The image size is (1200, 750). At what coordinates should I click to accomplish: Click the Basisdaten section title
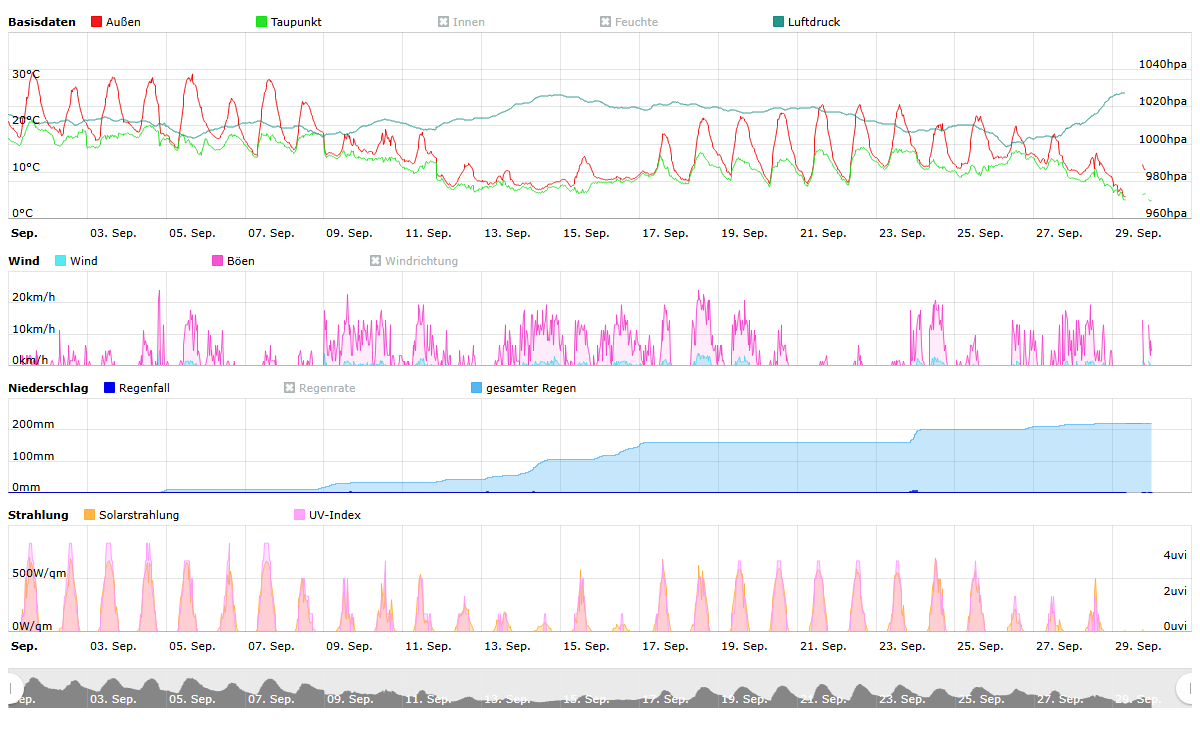point(42,22)
